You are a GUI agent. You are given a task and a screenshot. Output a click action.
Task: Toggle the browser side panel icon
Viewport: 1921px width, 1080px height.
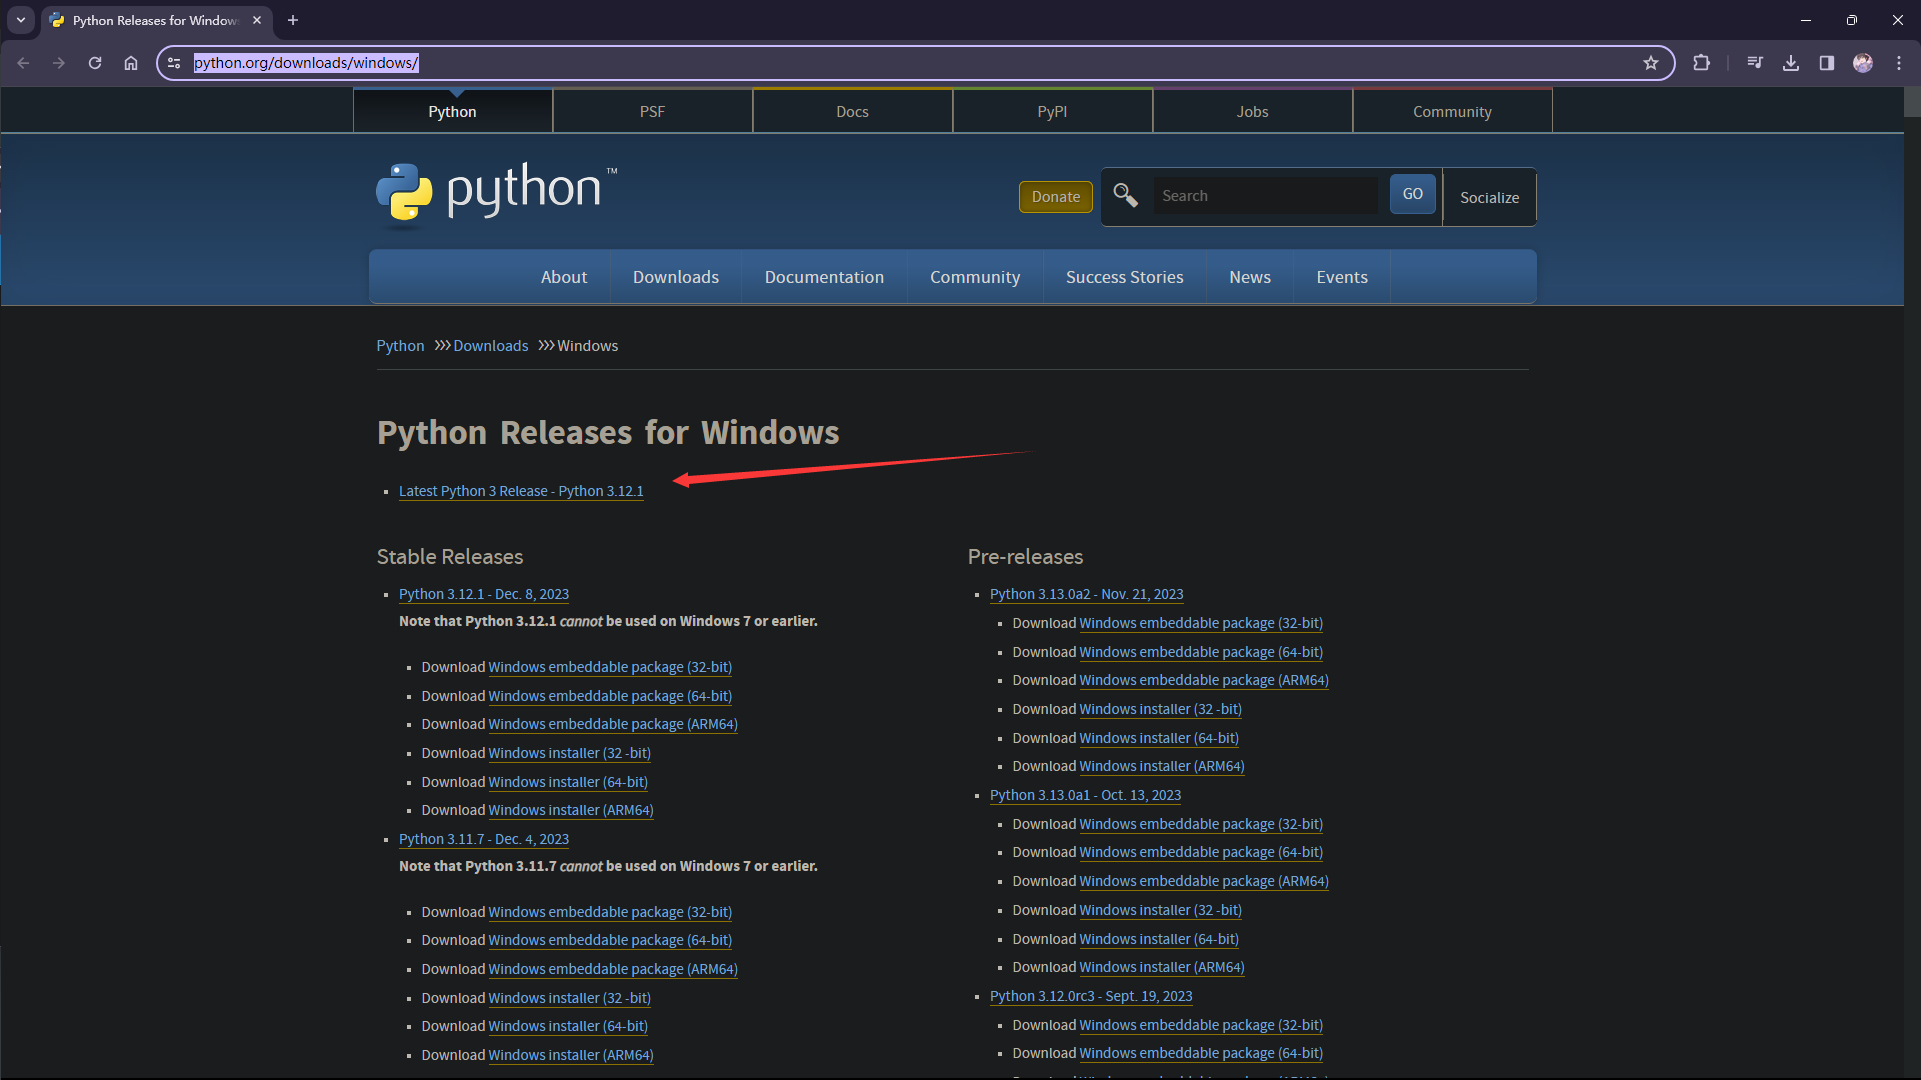[x=1827, y=63]
